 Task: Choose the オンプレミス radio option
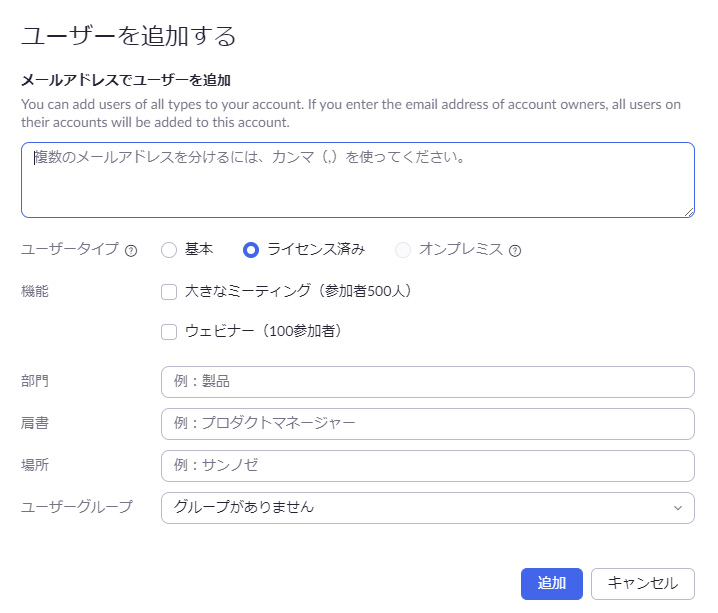tap(403, 250)
